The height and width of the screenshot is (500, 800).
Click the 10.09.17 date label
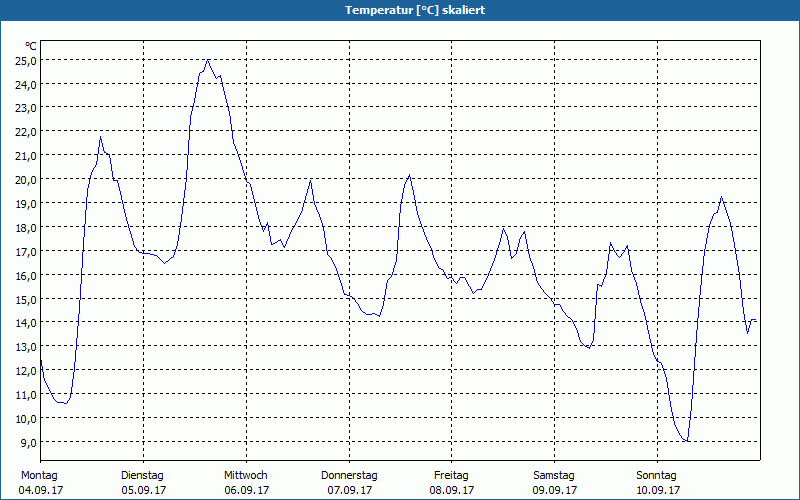(658, 490)
